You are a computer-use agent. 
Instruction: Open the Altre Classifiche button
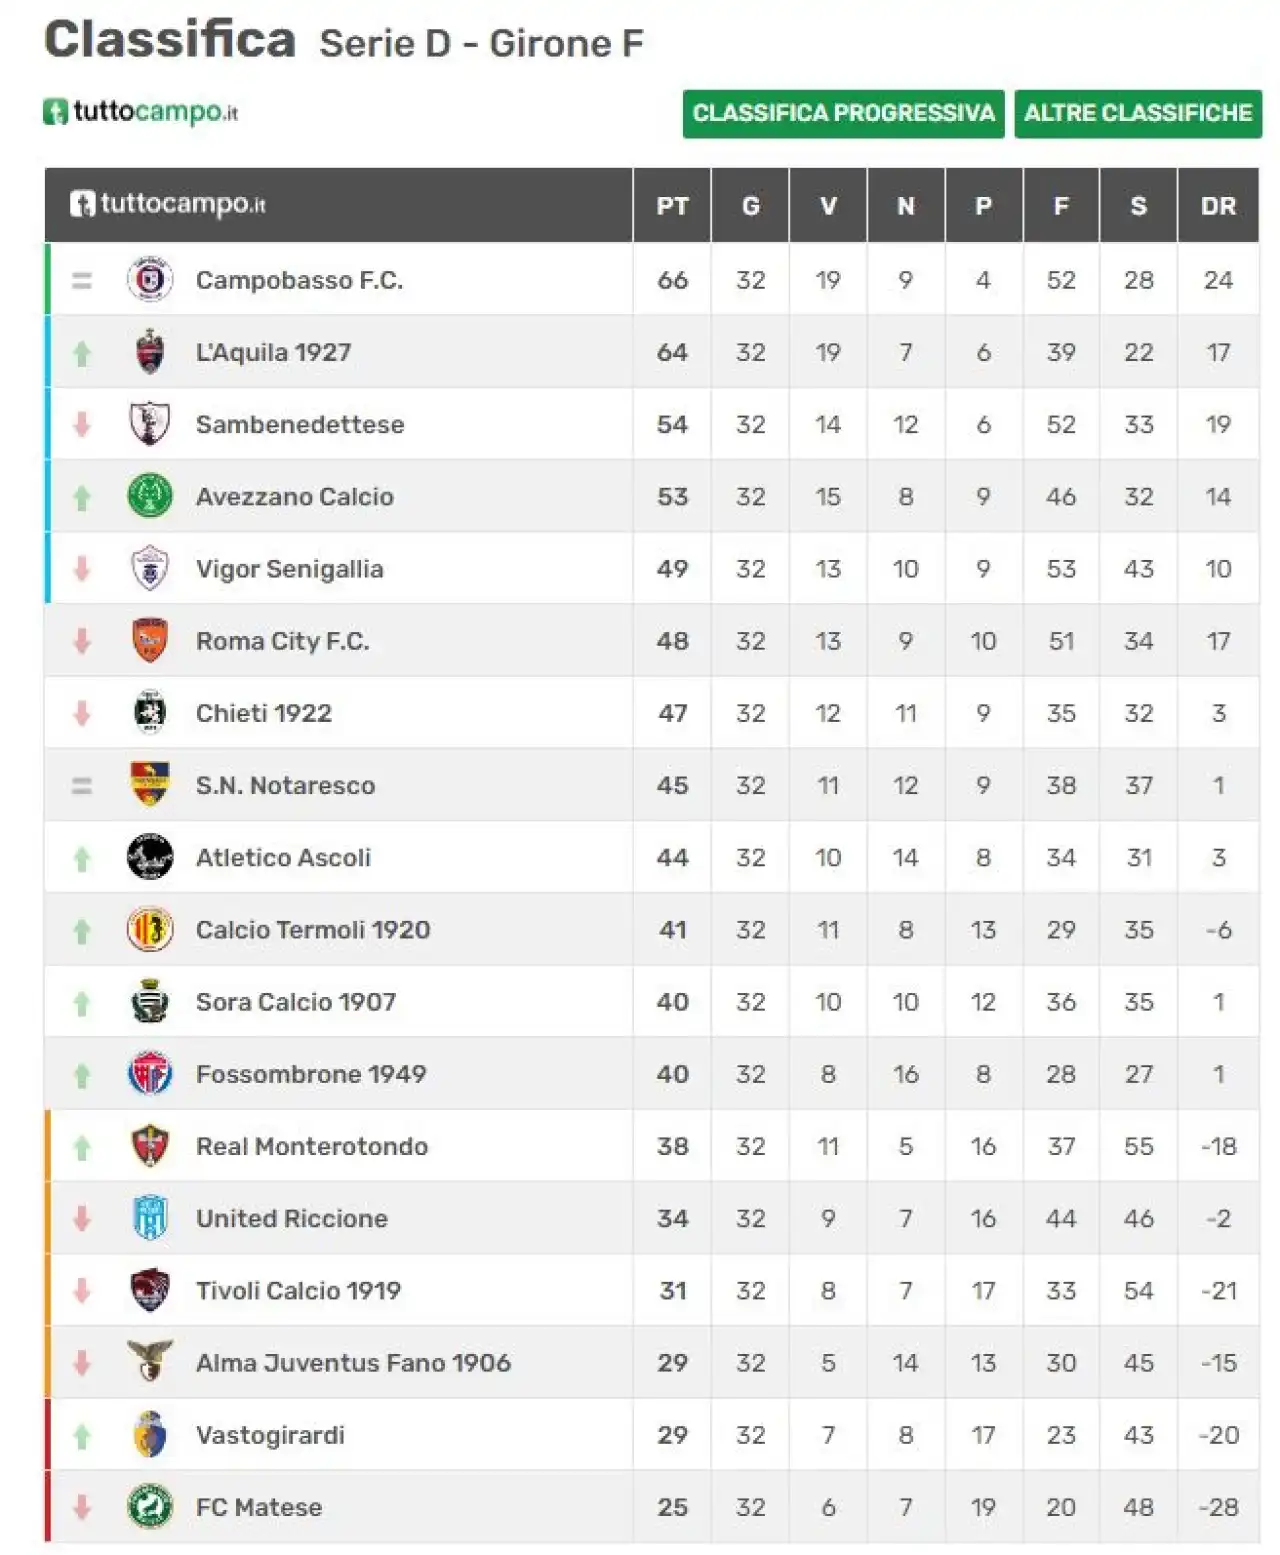(1138, 113)
